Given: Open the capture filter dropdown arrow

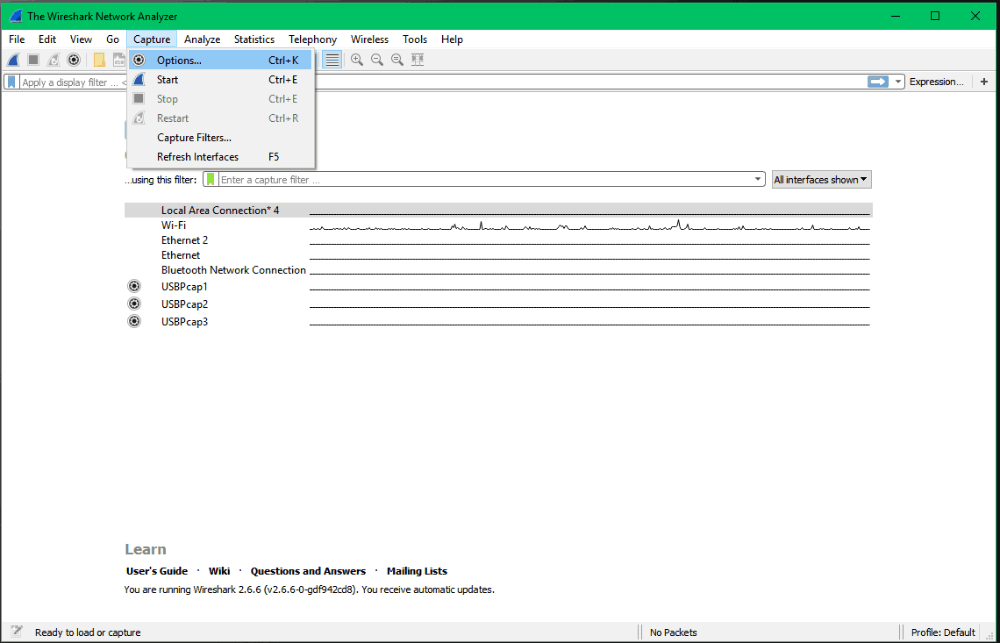Looking at the screenshot, I should (x=759, y=180).
